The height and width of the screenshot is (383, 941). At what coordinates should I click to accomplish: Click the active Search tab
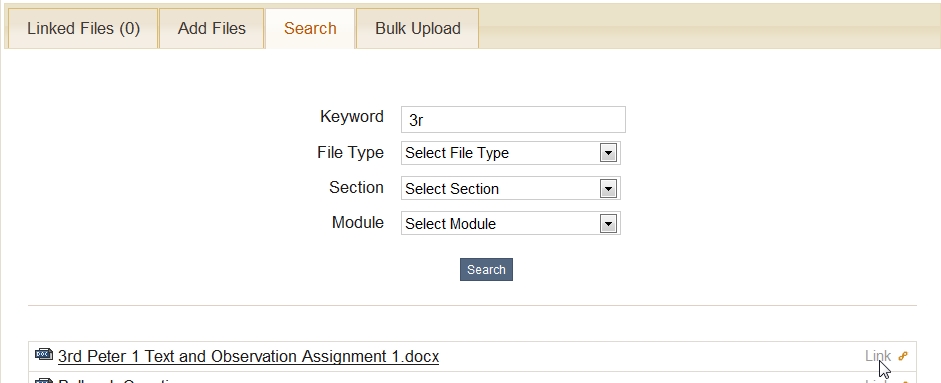310,28
